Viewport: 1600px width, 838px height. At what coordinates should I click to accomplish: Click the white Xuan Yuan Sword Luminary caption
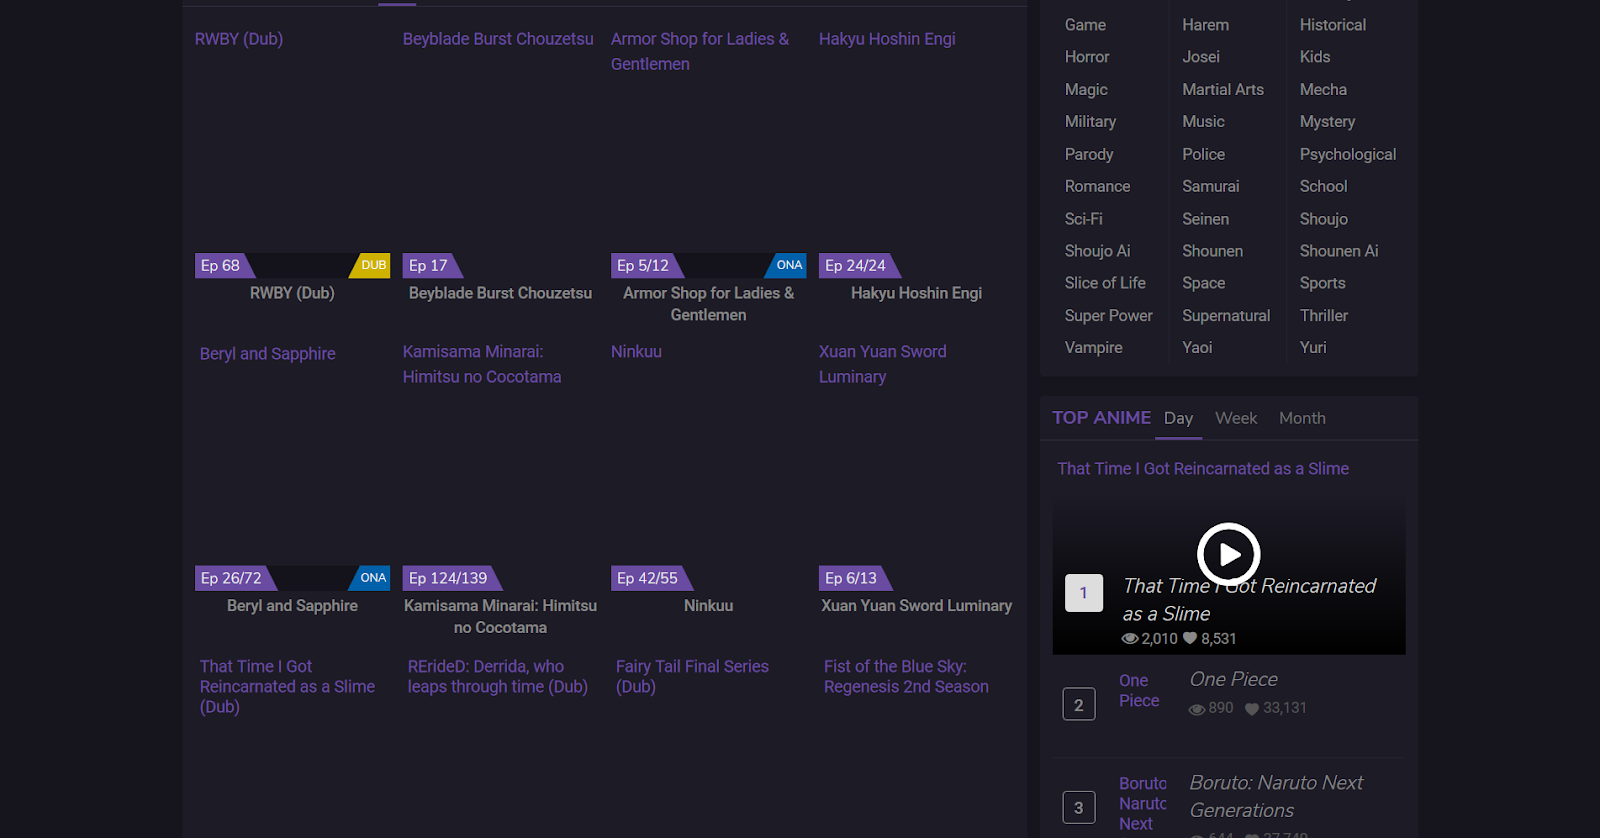coord(916,606)
